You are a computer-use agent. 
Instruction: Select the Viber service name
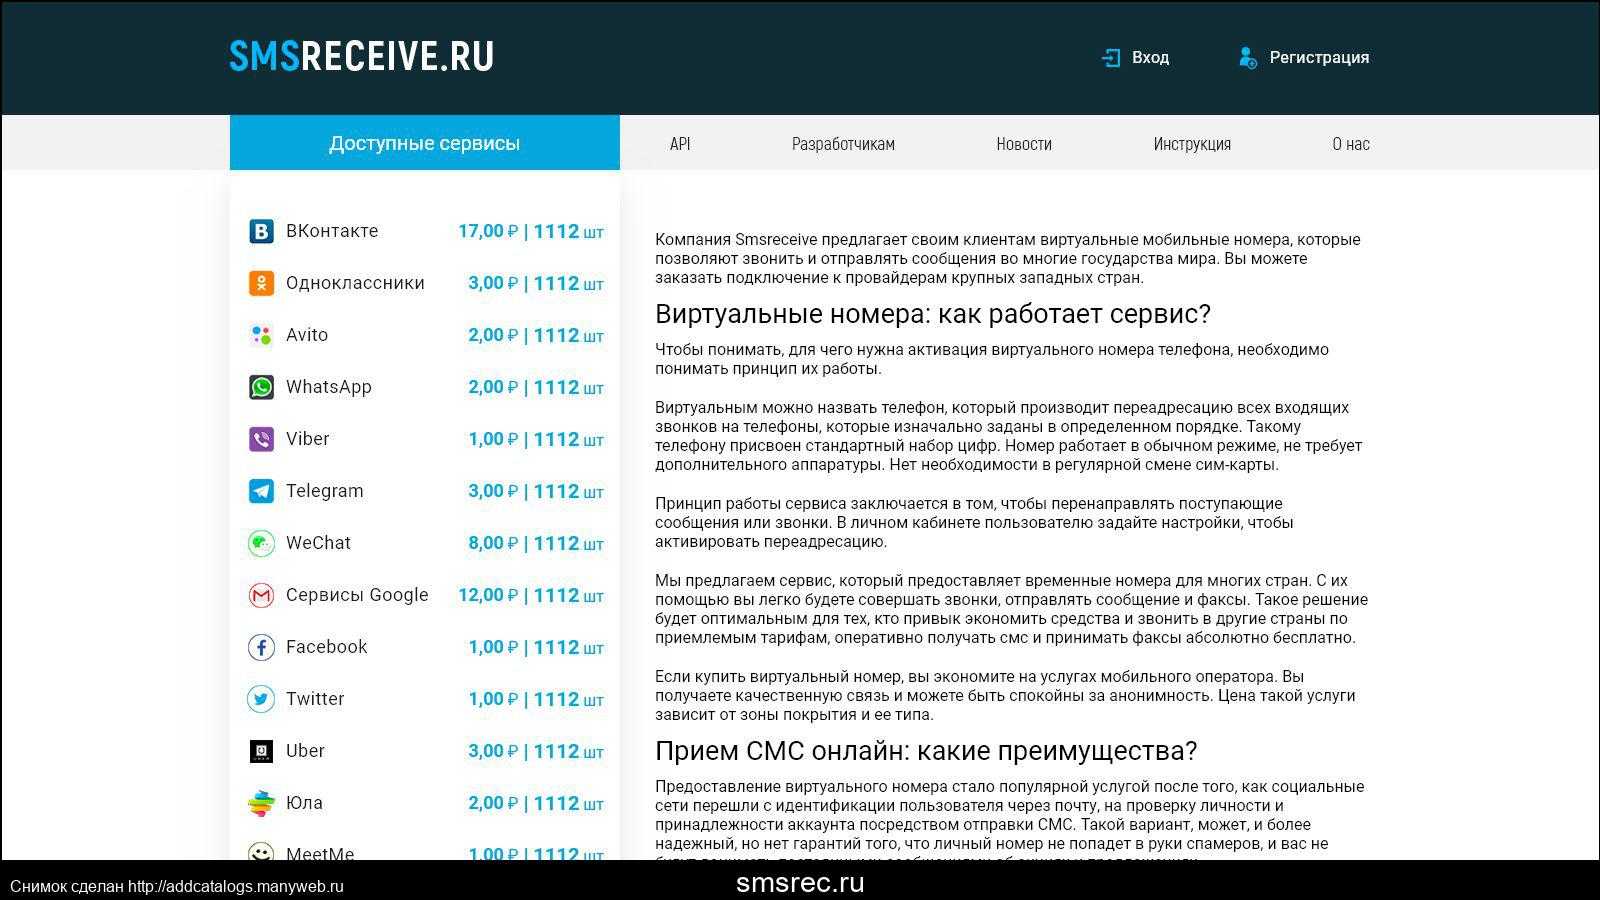[x=307, y=439]
